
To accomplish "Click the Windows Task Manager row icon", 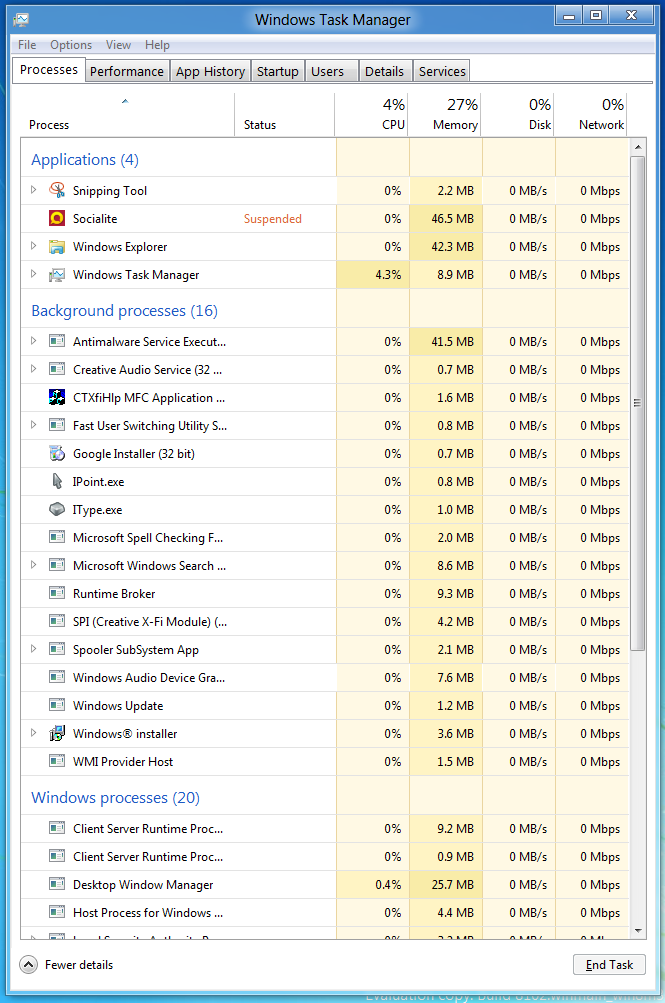I will (57, 274).
